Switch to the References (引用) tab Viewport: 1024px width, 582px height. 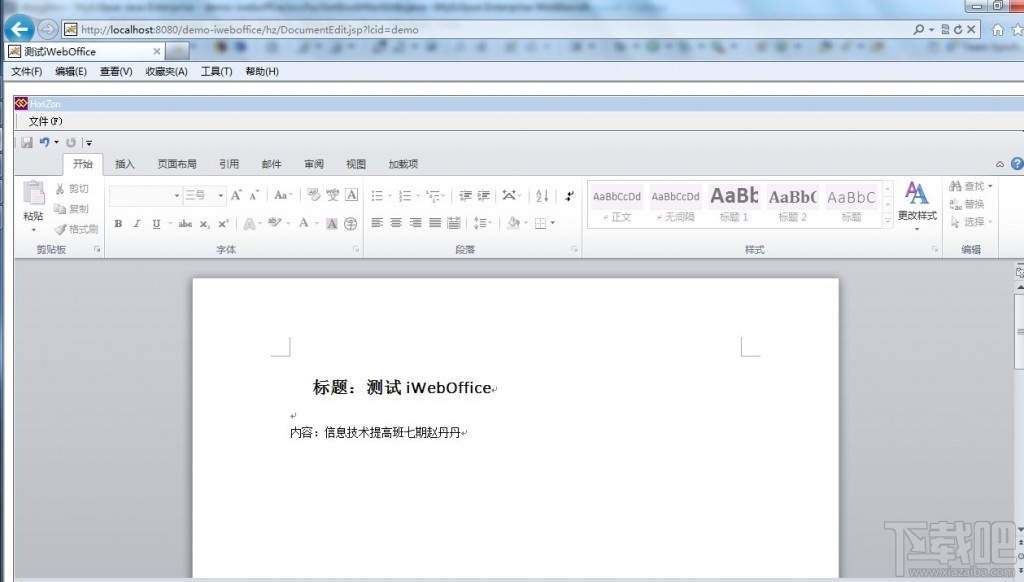tap(229, 164)
